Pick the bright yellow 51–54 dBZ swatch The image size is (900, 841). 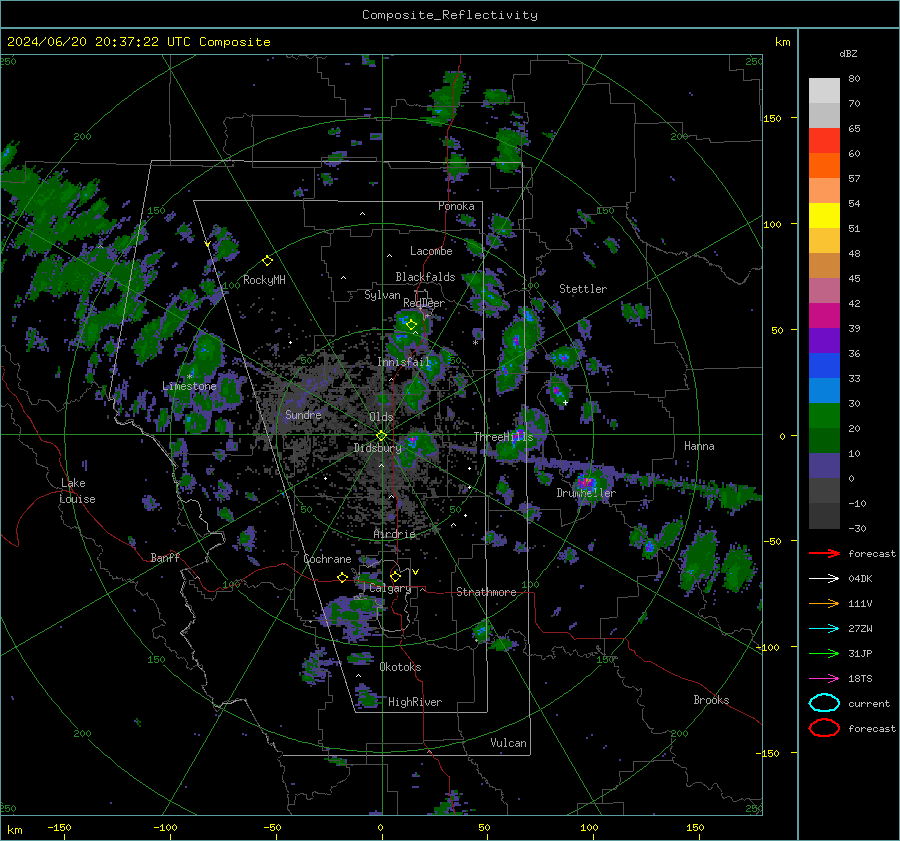824,215
